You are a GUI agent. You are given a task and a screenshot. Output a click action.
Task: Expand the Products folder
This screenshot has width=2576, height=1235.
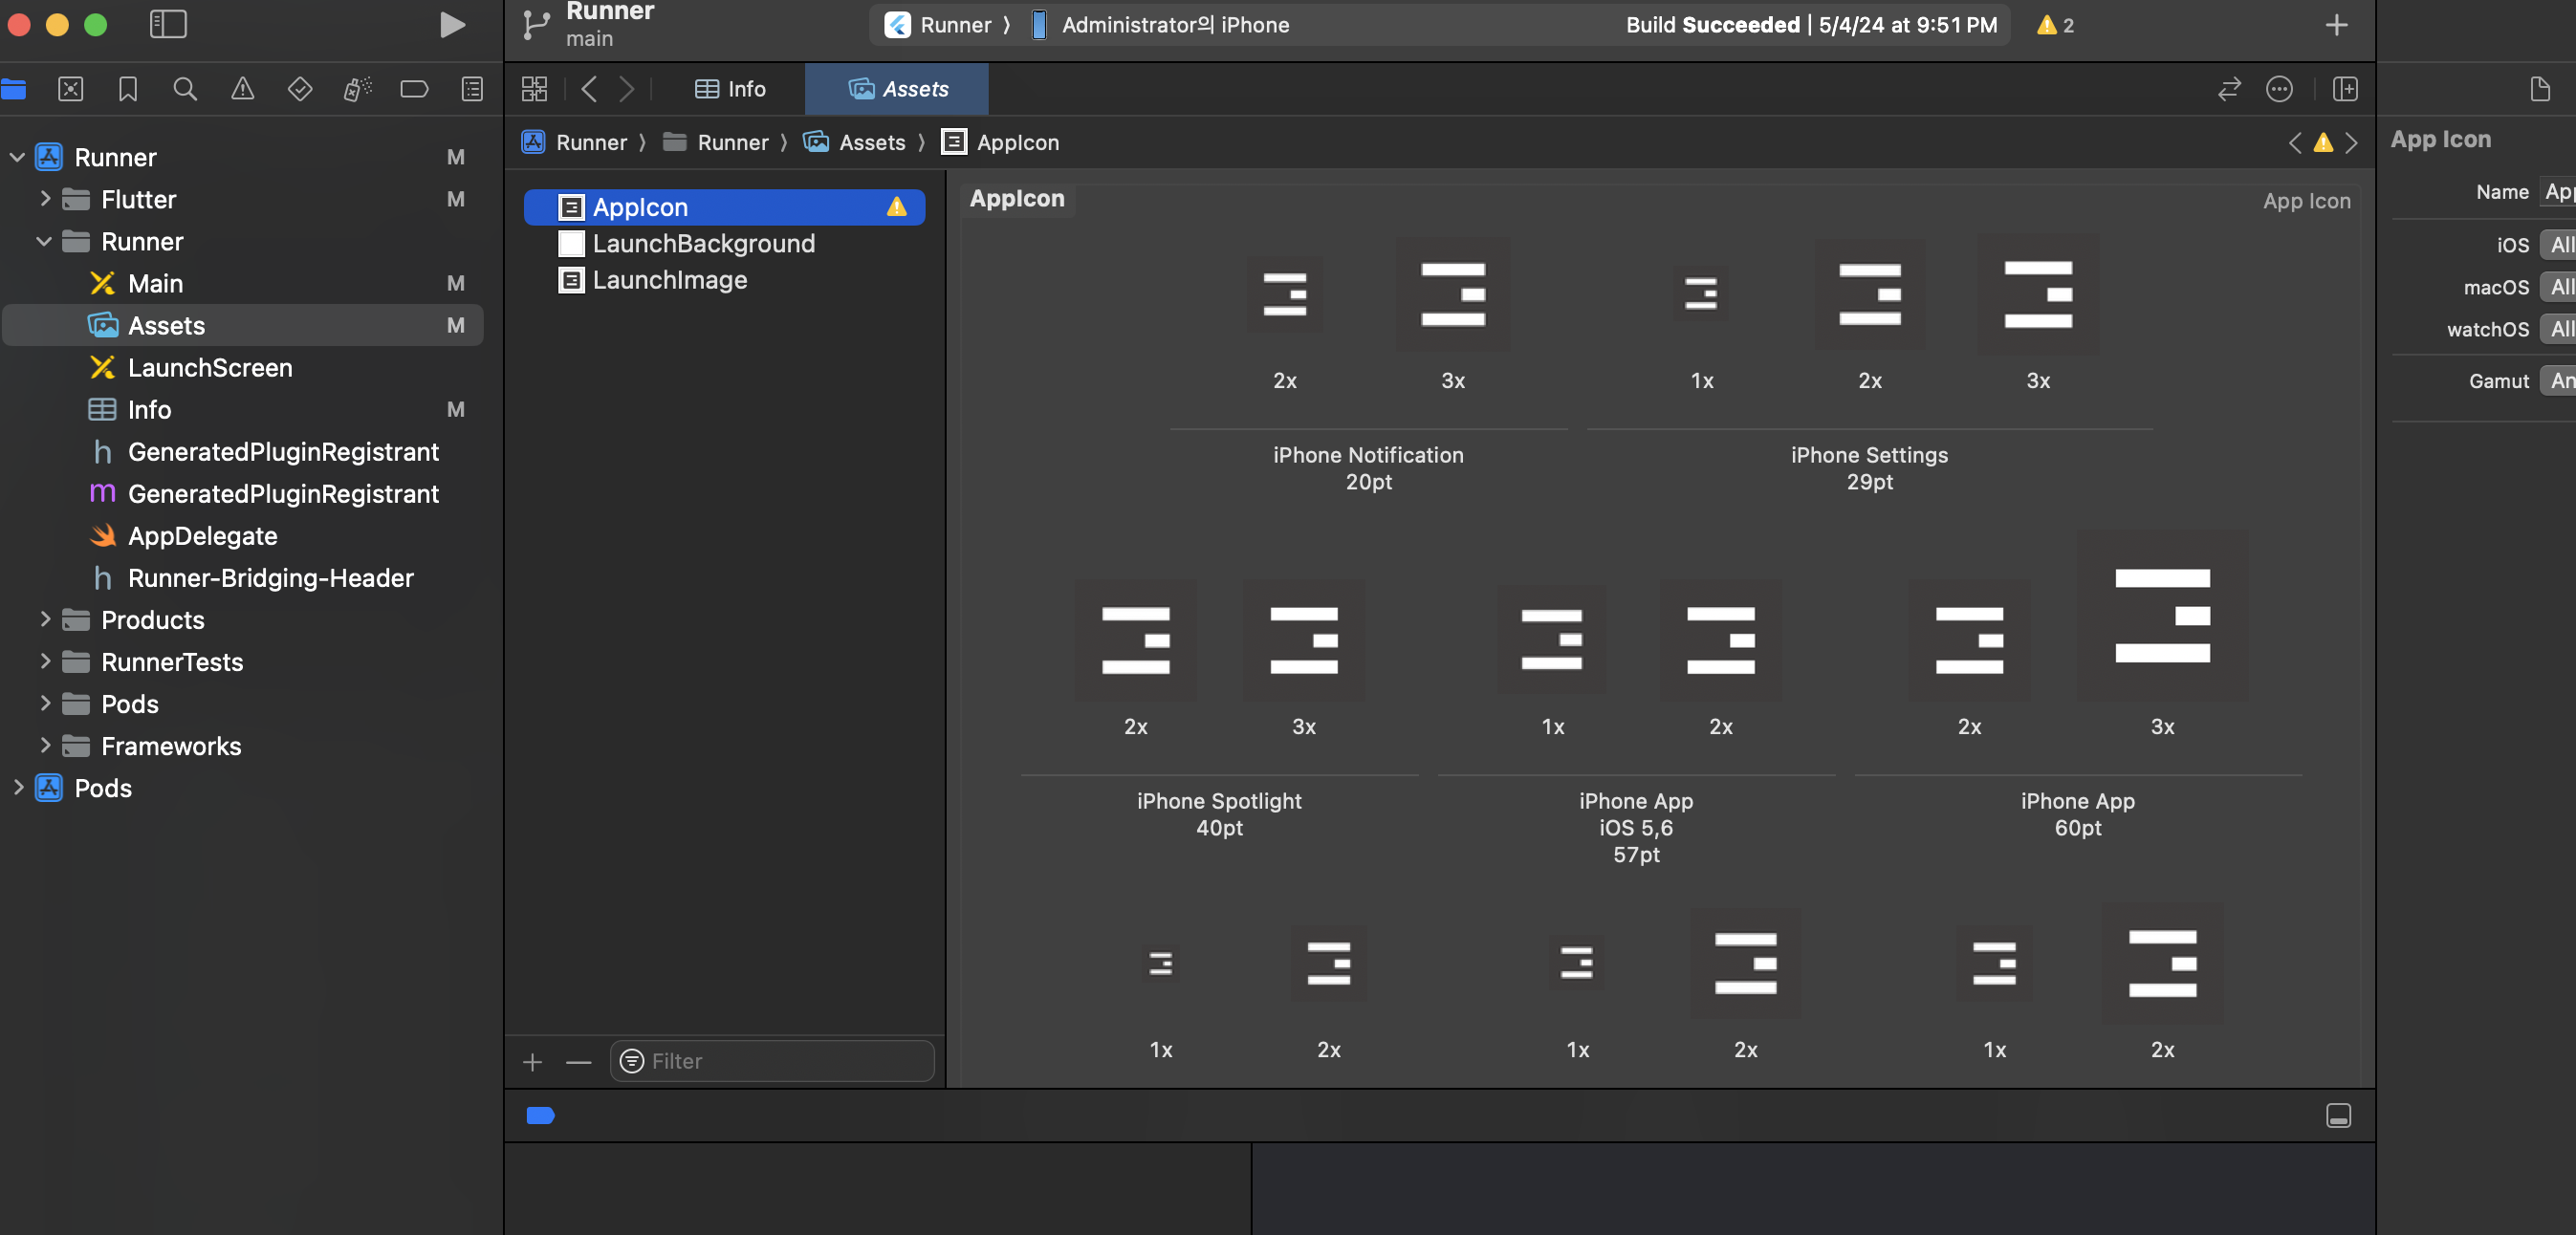pos(45,620)
